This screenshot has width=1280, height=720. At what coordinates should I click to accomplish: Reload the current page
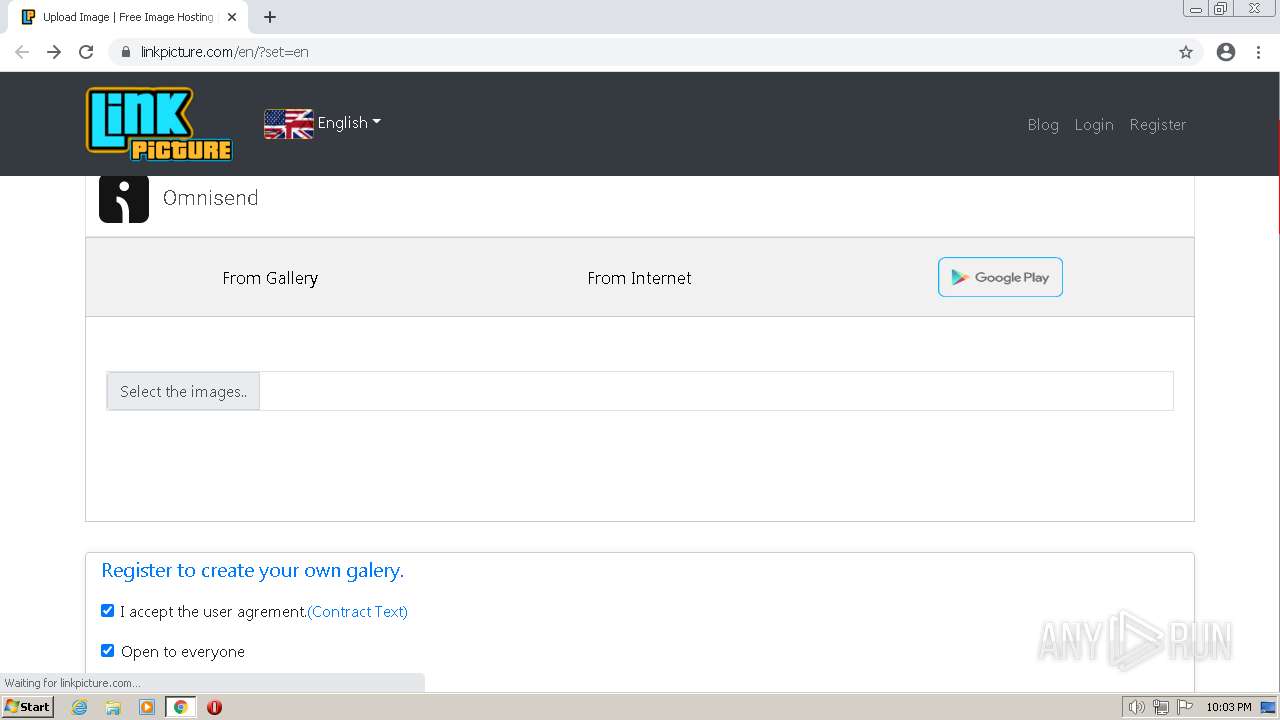click(x=86, y=52)
